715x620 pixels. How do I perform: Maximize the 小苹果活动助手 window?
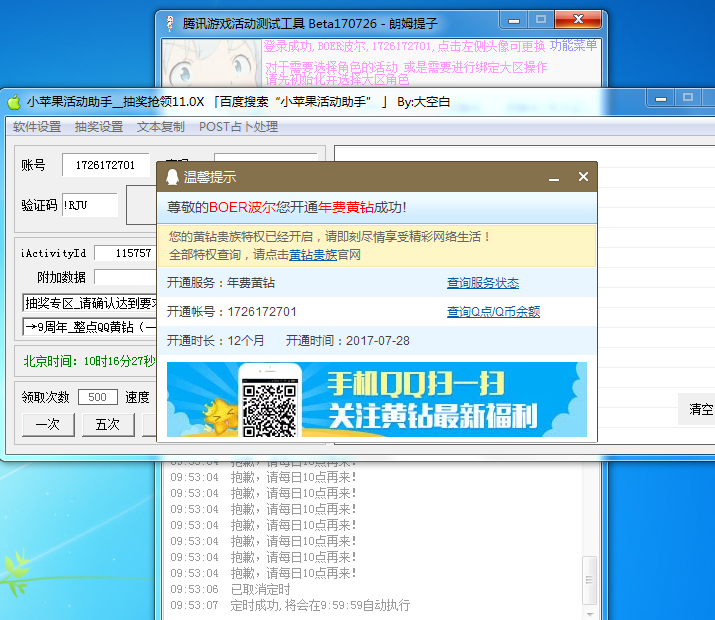[x=689, y=98]
